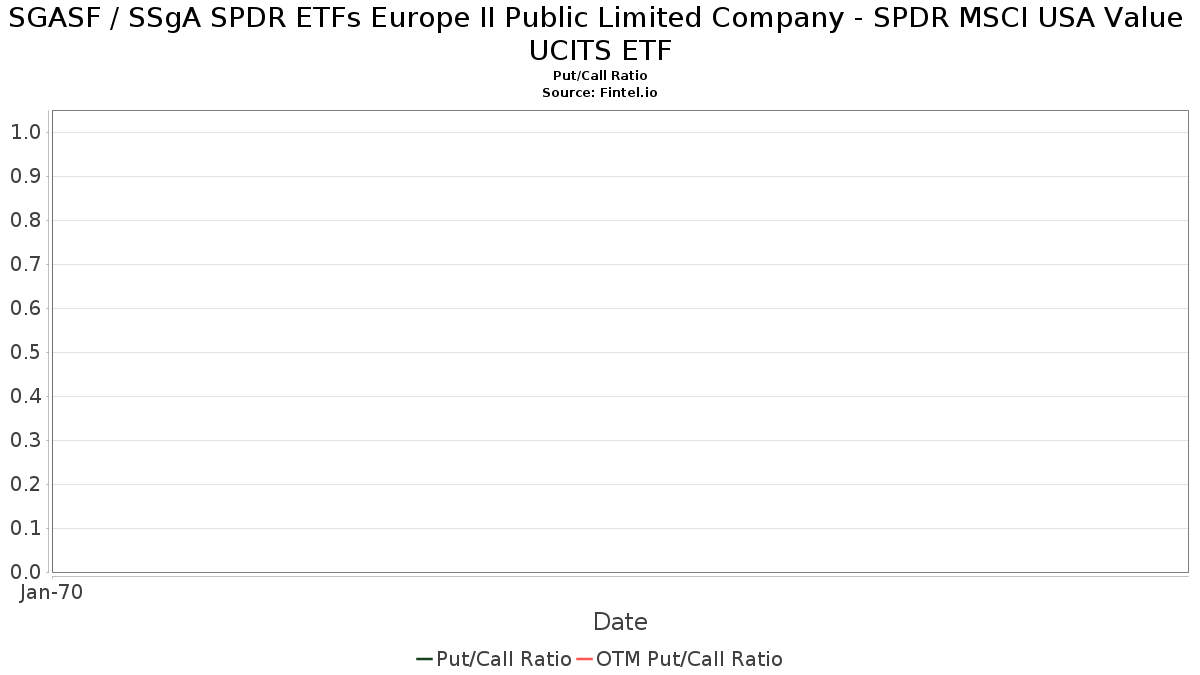Viewport: 1200px width, 675px height.
Task: Click the 0.1 y-axis tick label
Action: coord(25,528)
